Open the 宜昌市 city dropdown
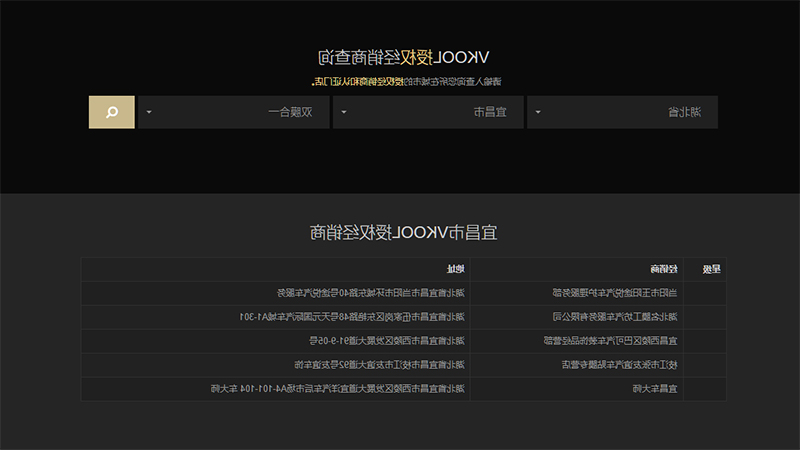Image resolution: width=800 pixels, height=450 pixels. [x=428, y=112]
